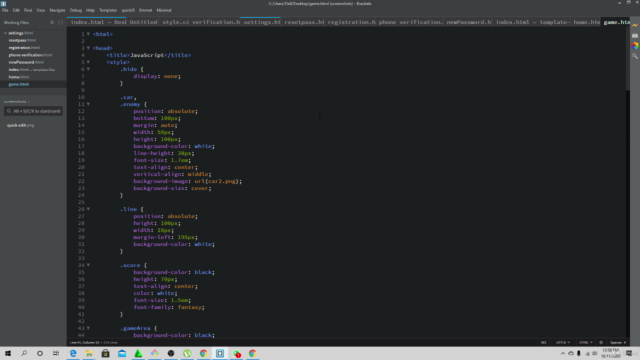Switch to settings.html tab

click(x=261, y=22)
